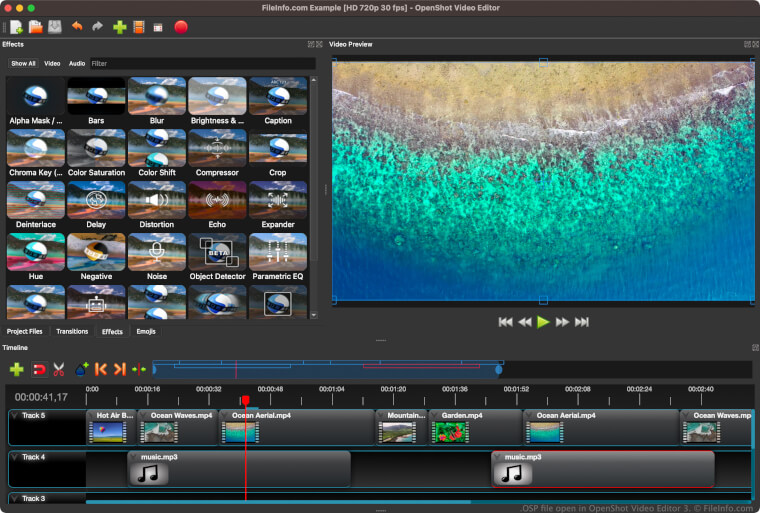
Task: Jump to the previous marker
Action: pyautogui.click(x=101, y=369)
